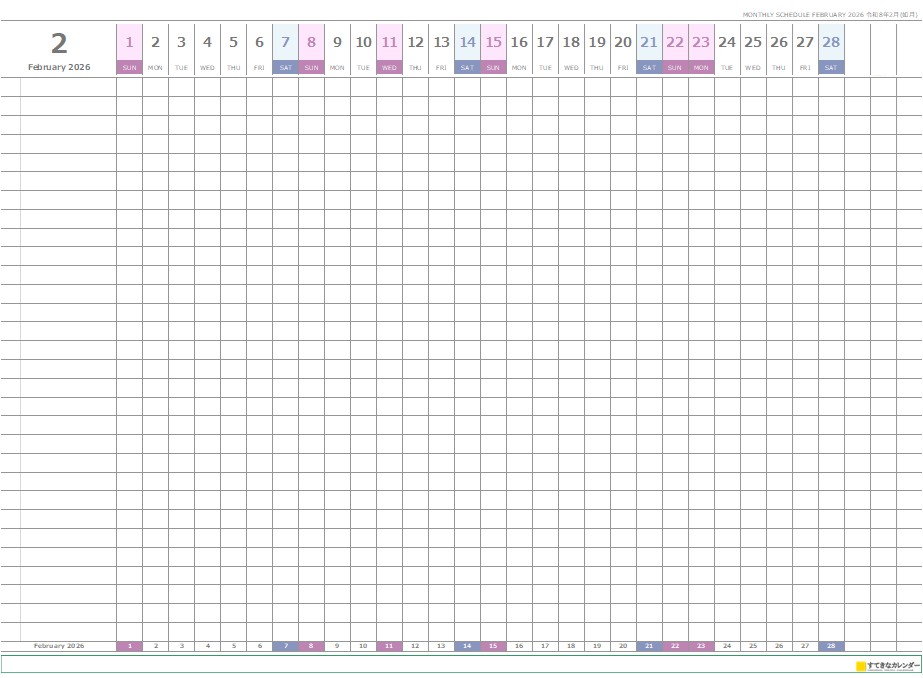Click the February 2026 label in the bottom row
This screenshot has width=923, height=678.
coord(59,646)
